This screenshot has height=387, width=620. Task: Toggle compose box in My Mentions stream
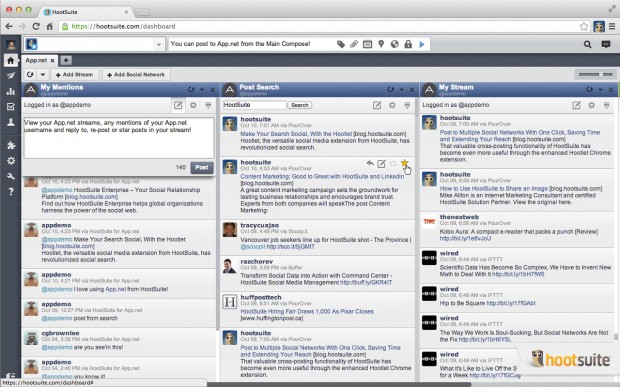pyautogui.click(x=178, y=105)
